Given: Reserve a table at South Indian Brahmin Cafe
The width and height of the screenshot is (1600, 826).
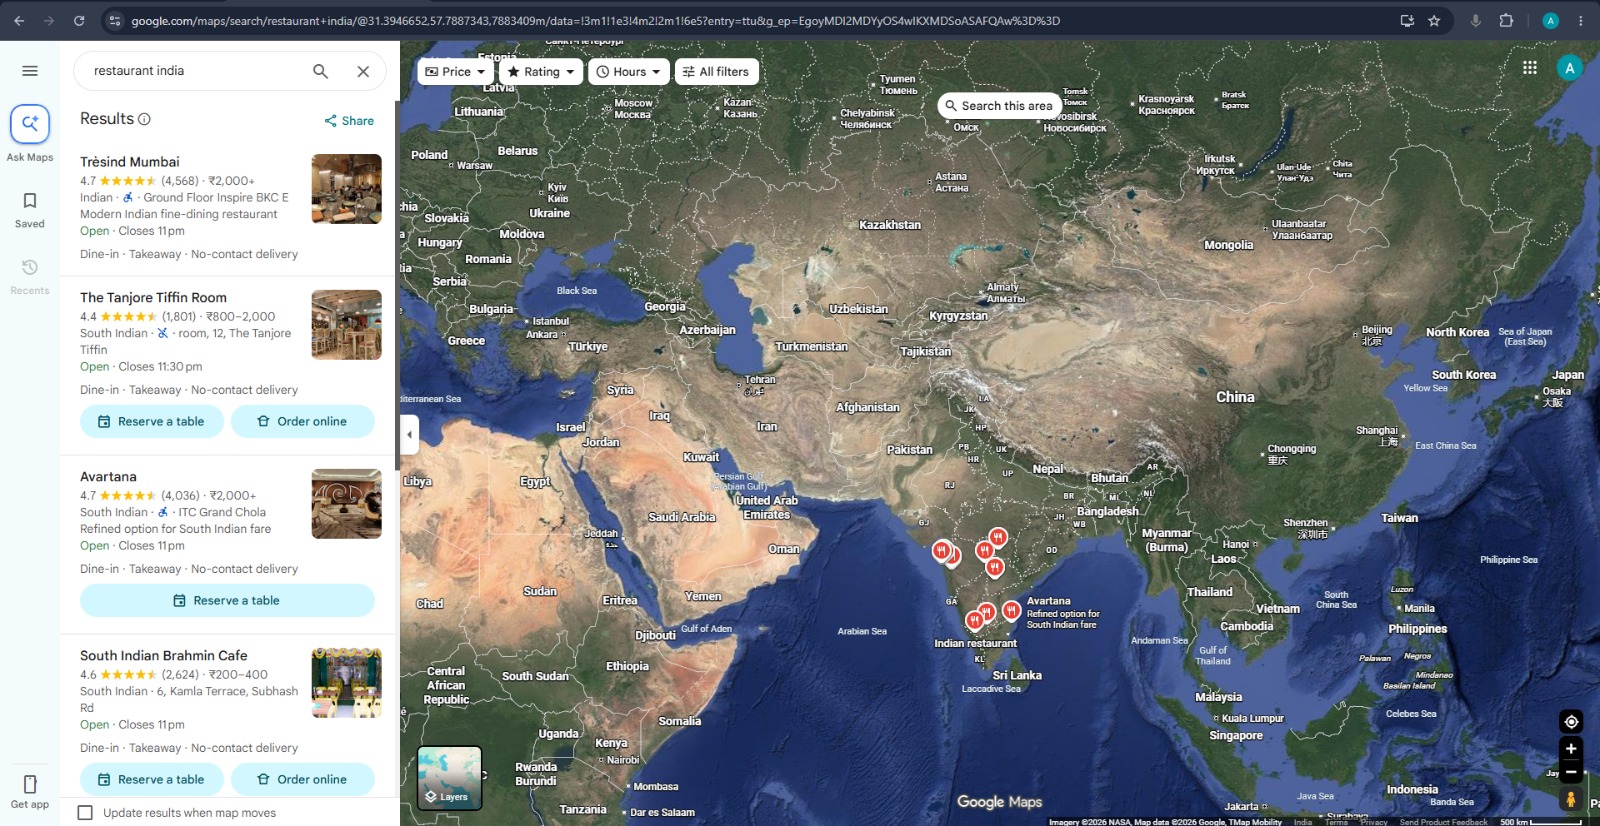Looking at the screenshot, I should point(151,780).
